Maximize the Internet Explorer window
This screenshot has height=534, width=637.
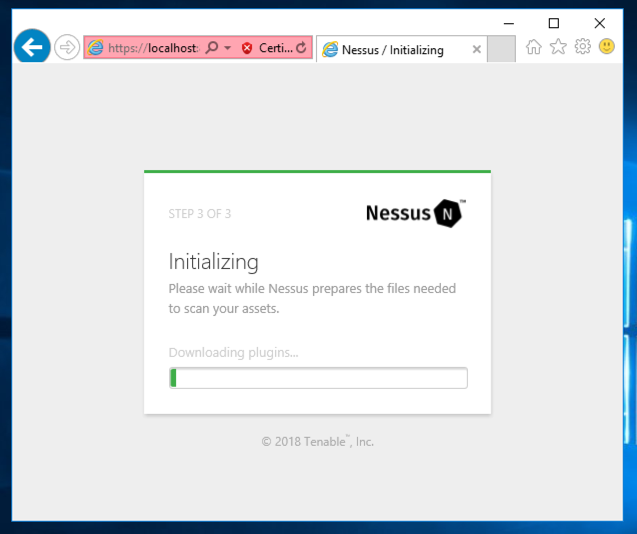click(554, 23)
